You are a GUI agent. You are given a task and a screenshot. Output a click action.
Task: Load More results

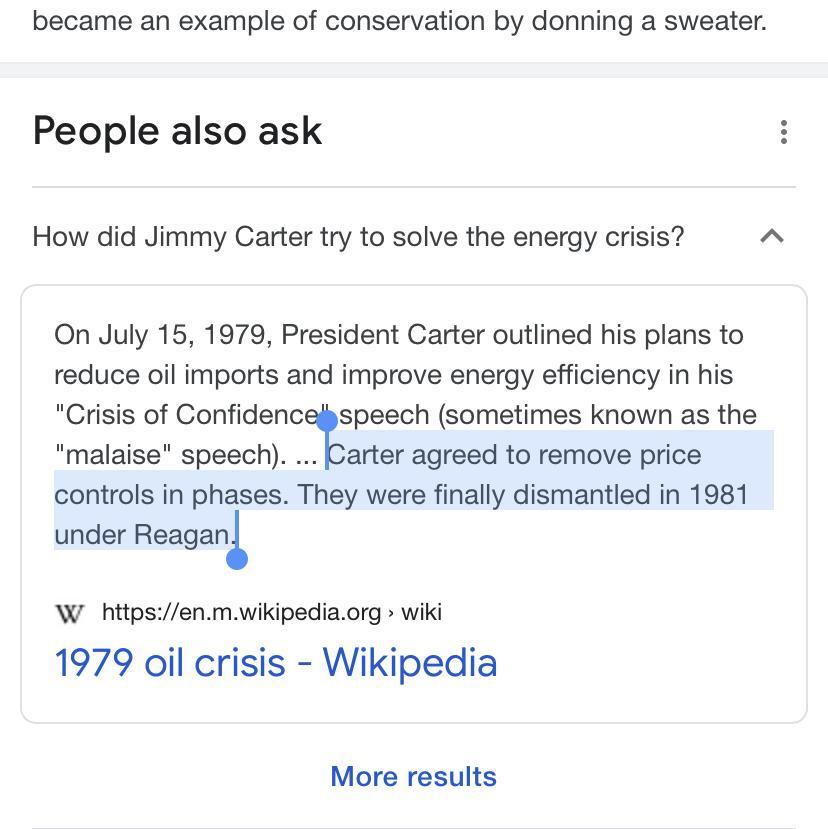point(413,777)
